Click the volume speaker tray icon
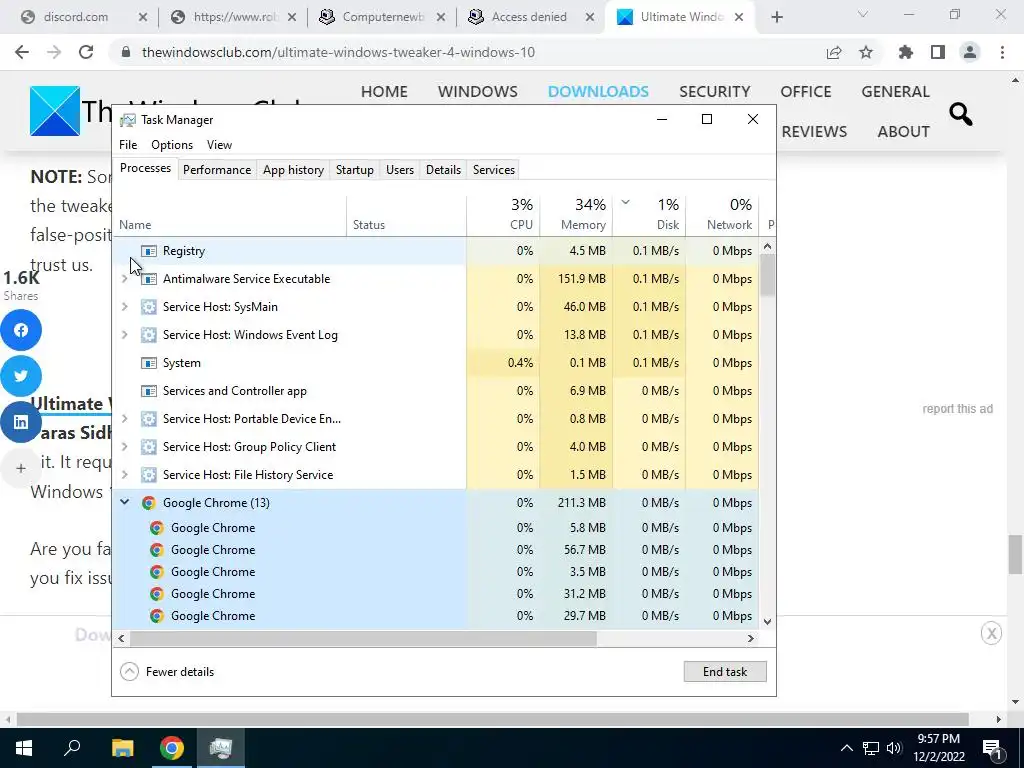The image size is (1024, 768). click(x=894, y=748)
